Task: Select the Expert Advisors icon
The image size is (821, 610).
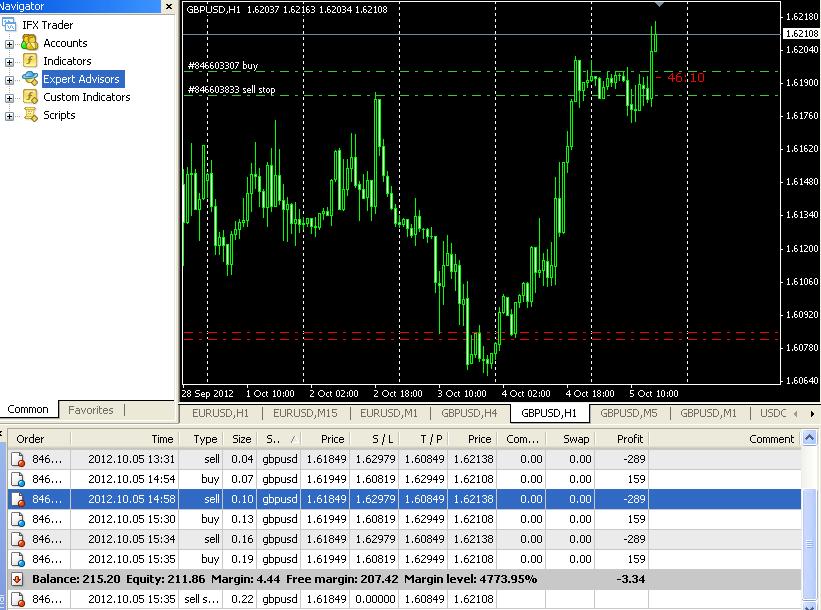Action: point(30,79)
